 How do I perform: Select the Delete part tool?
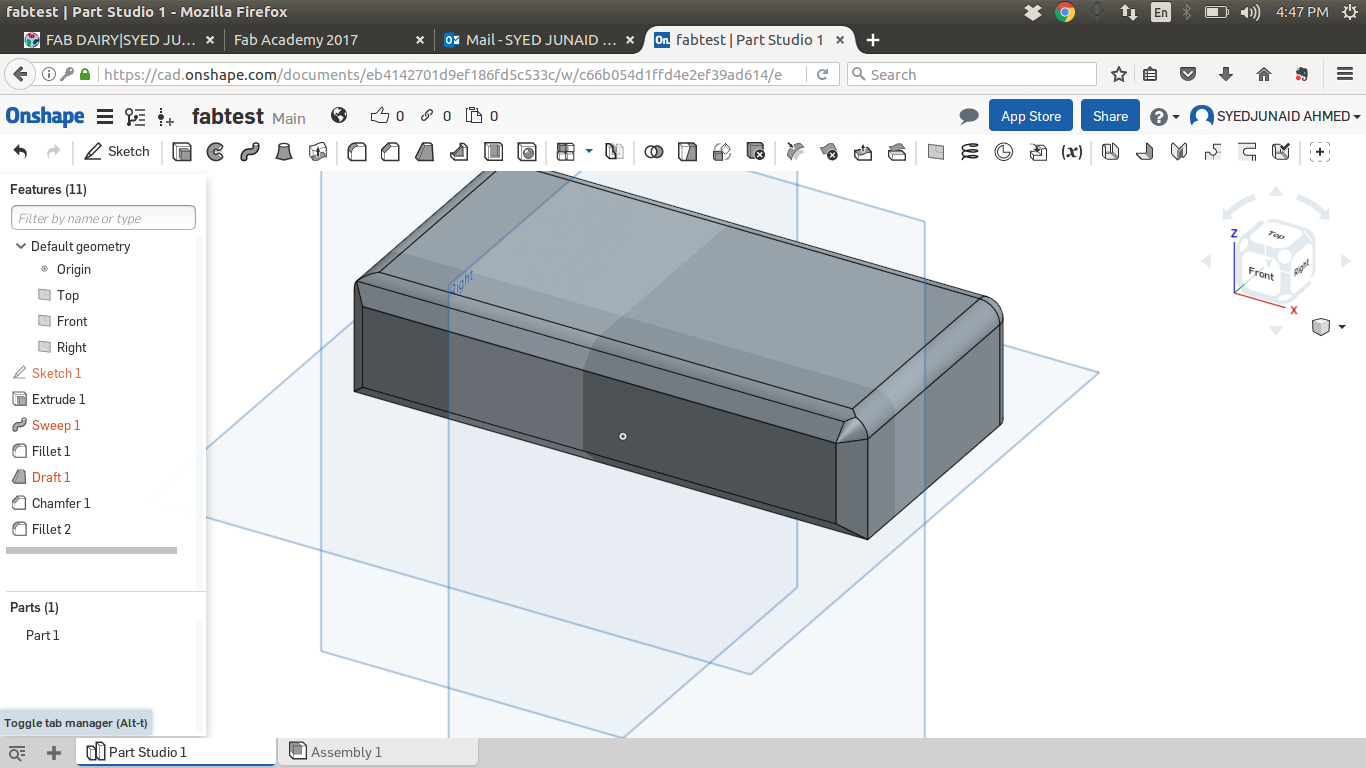756,152
